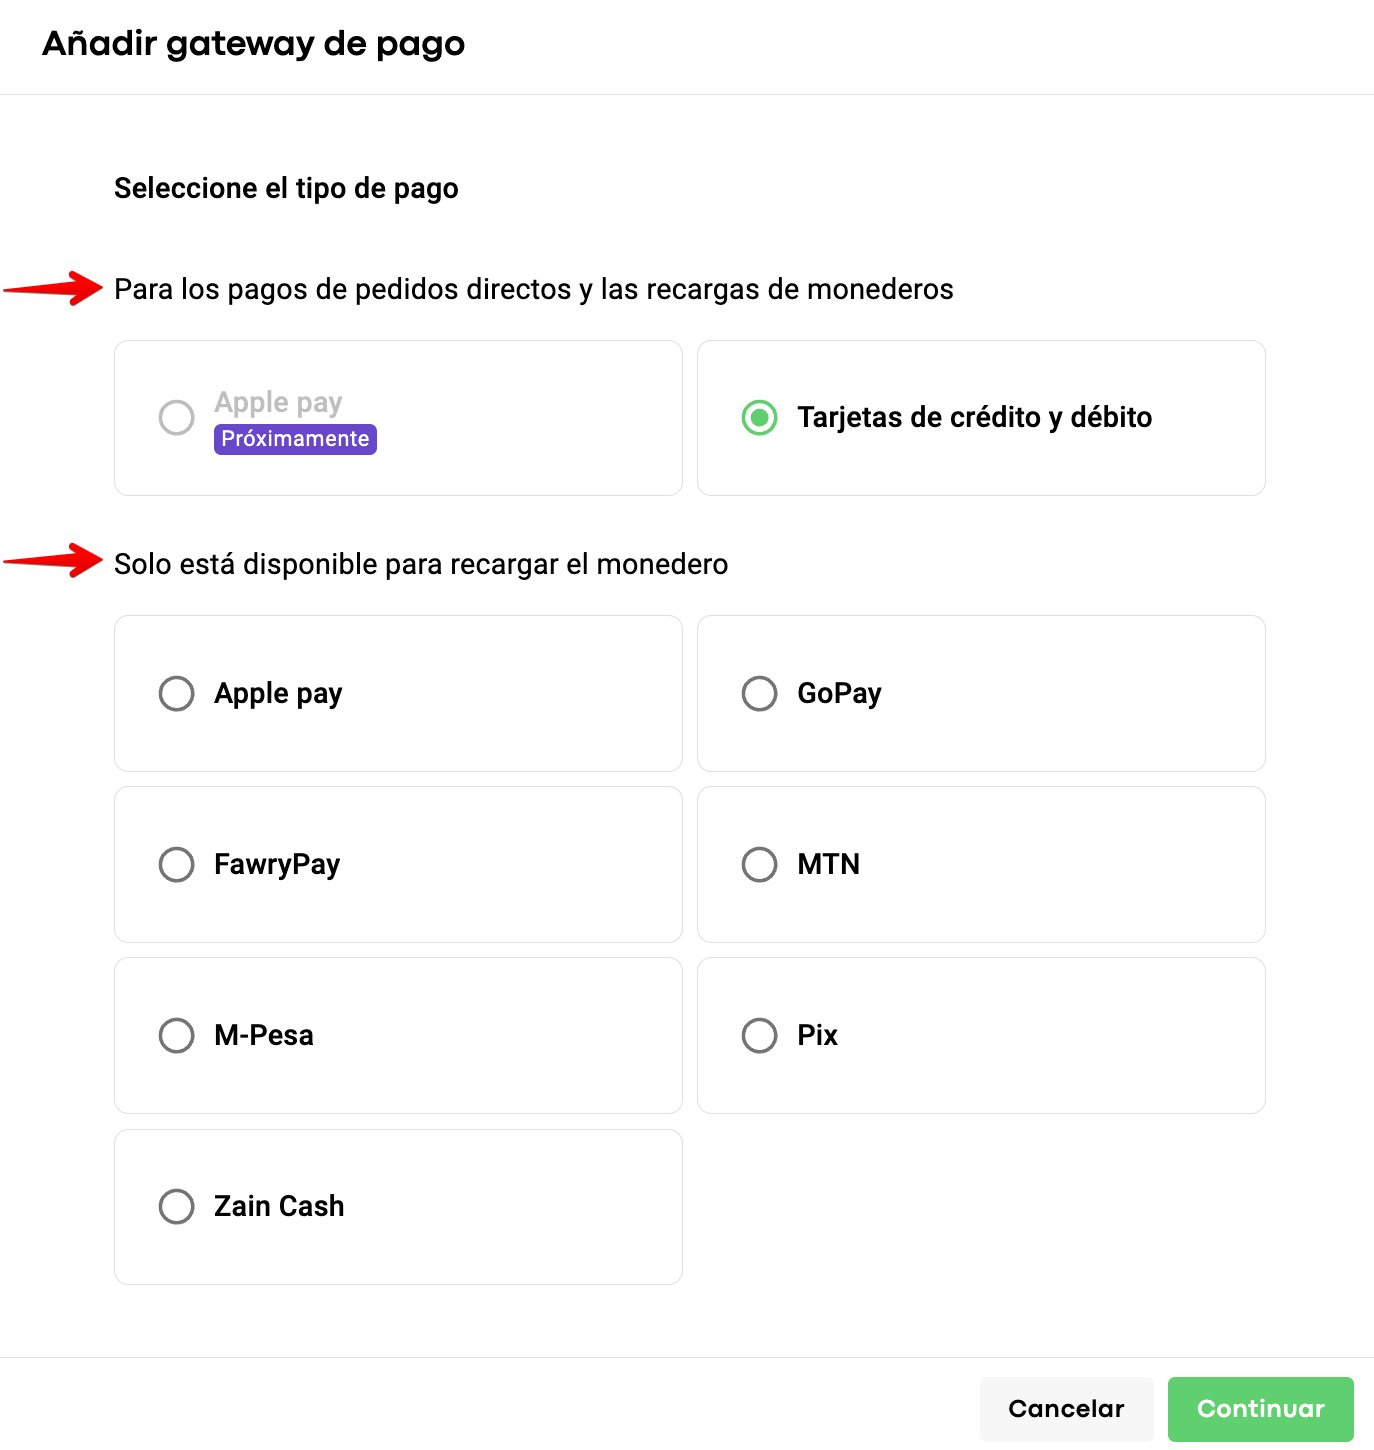The width and height of the screenshot is (1374, 1450).
Task: Select MTN as payment type
Action: 760,864
